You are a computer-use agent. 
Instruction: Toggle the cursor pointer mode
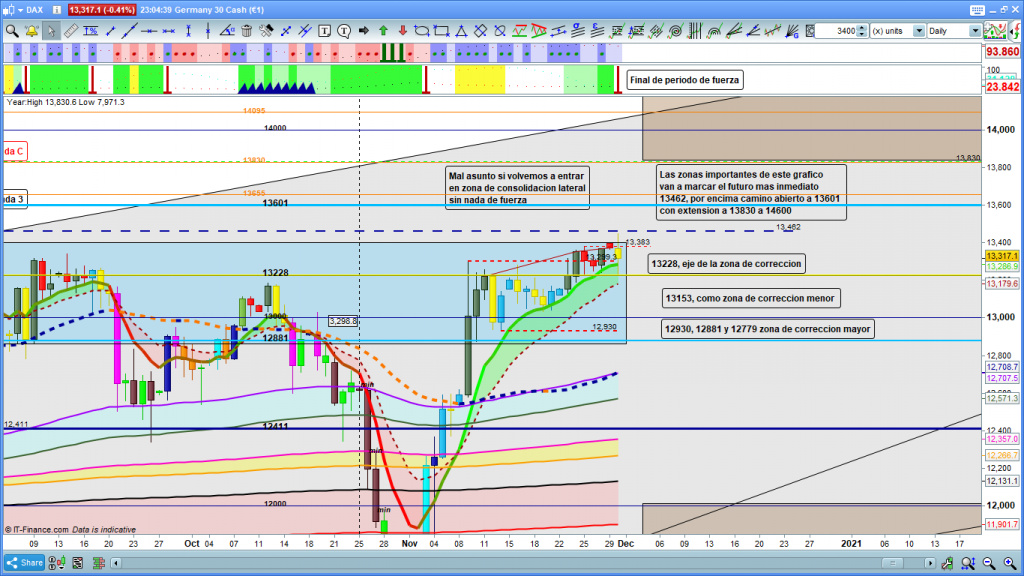pos(52,31)
